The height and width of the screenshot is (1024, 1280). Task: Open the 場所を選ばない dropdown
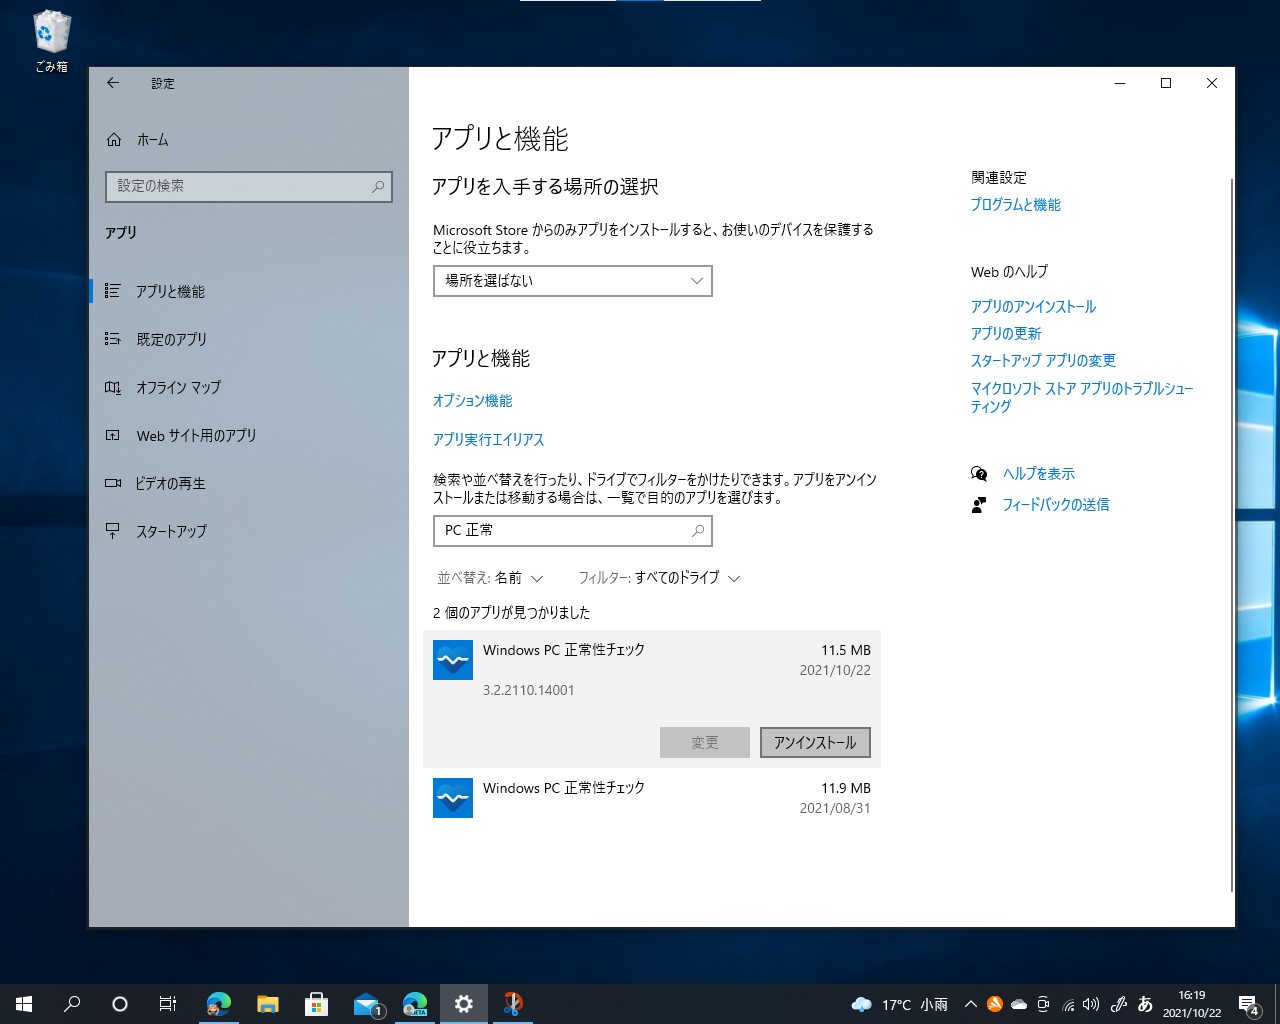[x=571, y=281]
